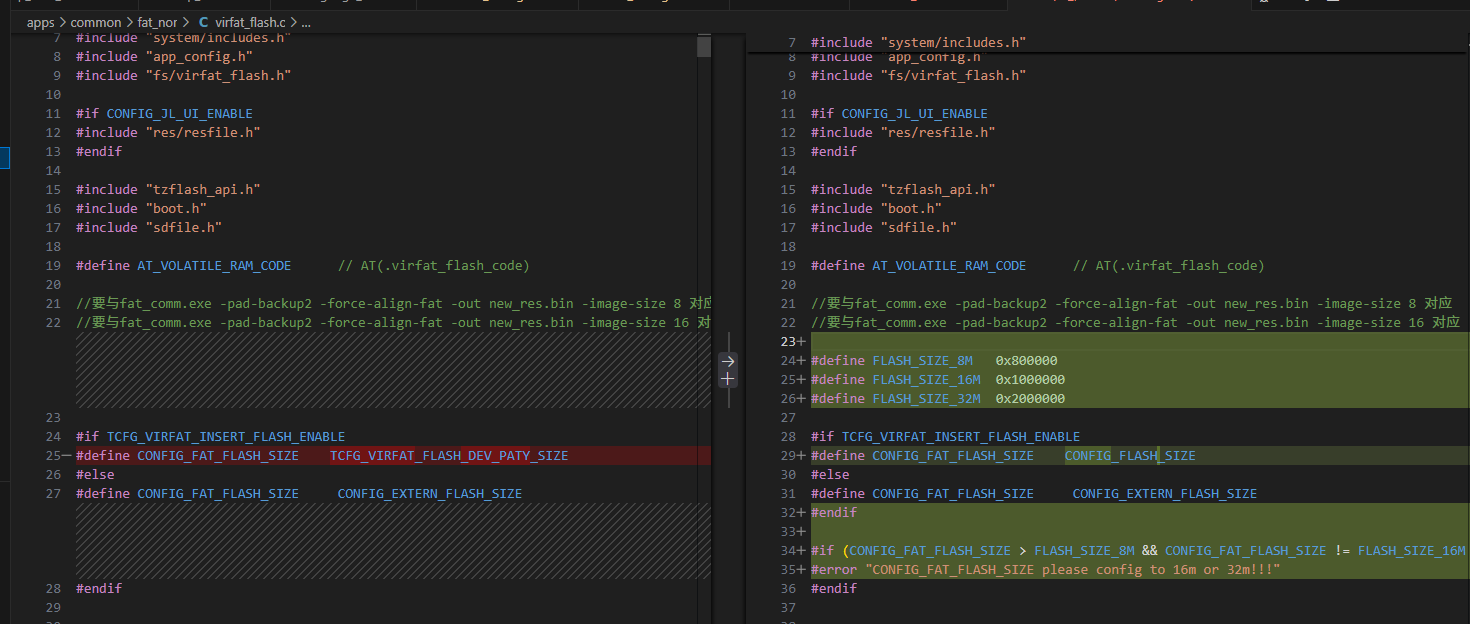Click #endif on left pane line 28
The width and height of the screenshot is (1470, 624).
(x=99, y=588)
